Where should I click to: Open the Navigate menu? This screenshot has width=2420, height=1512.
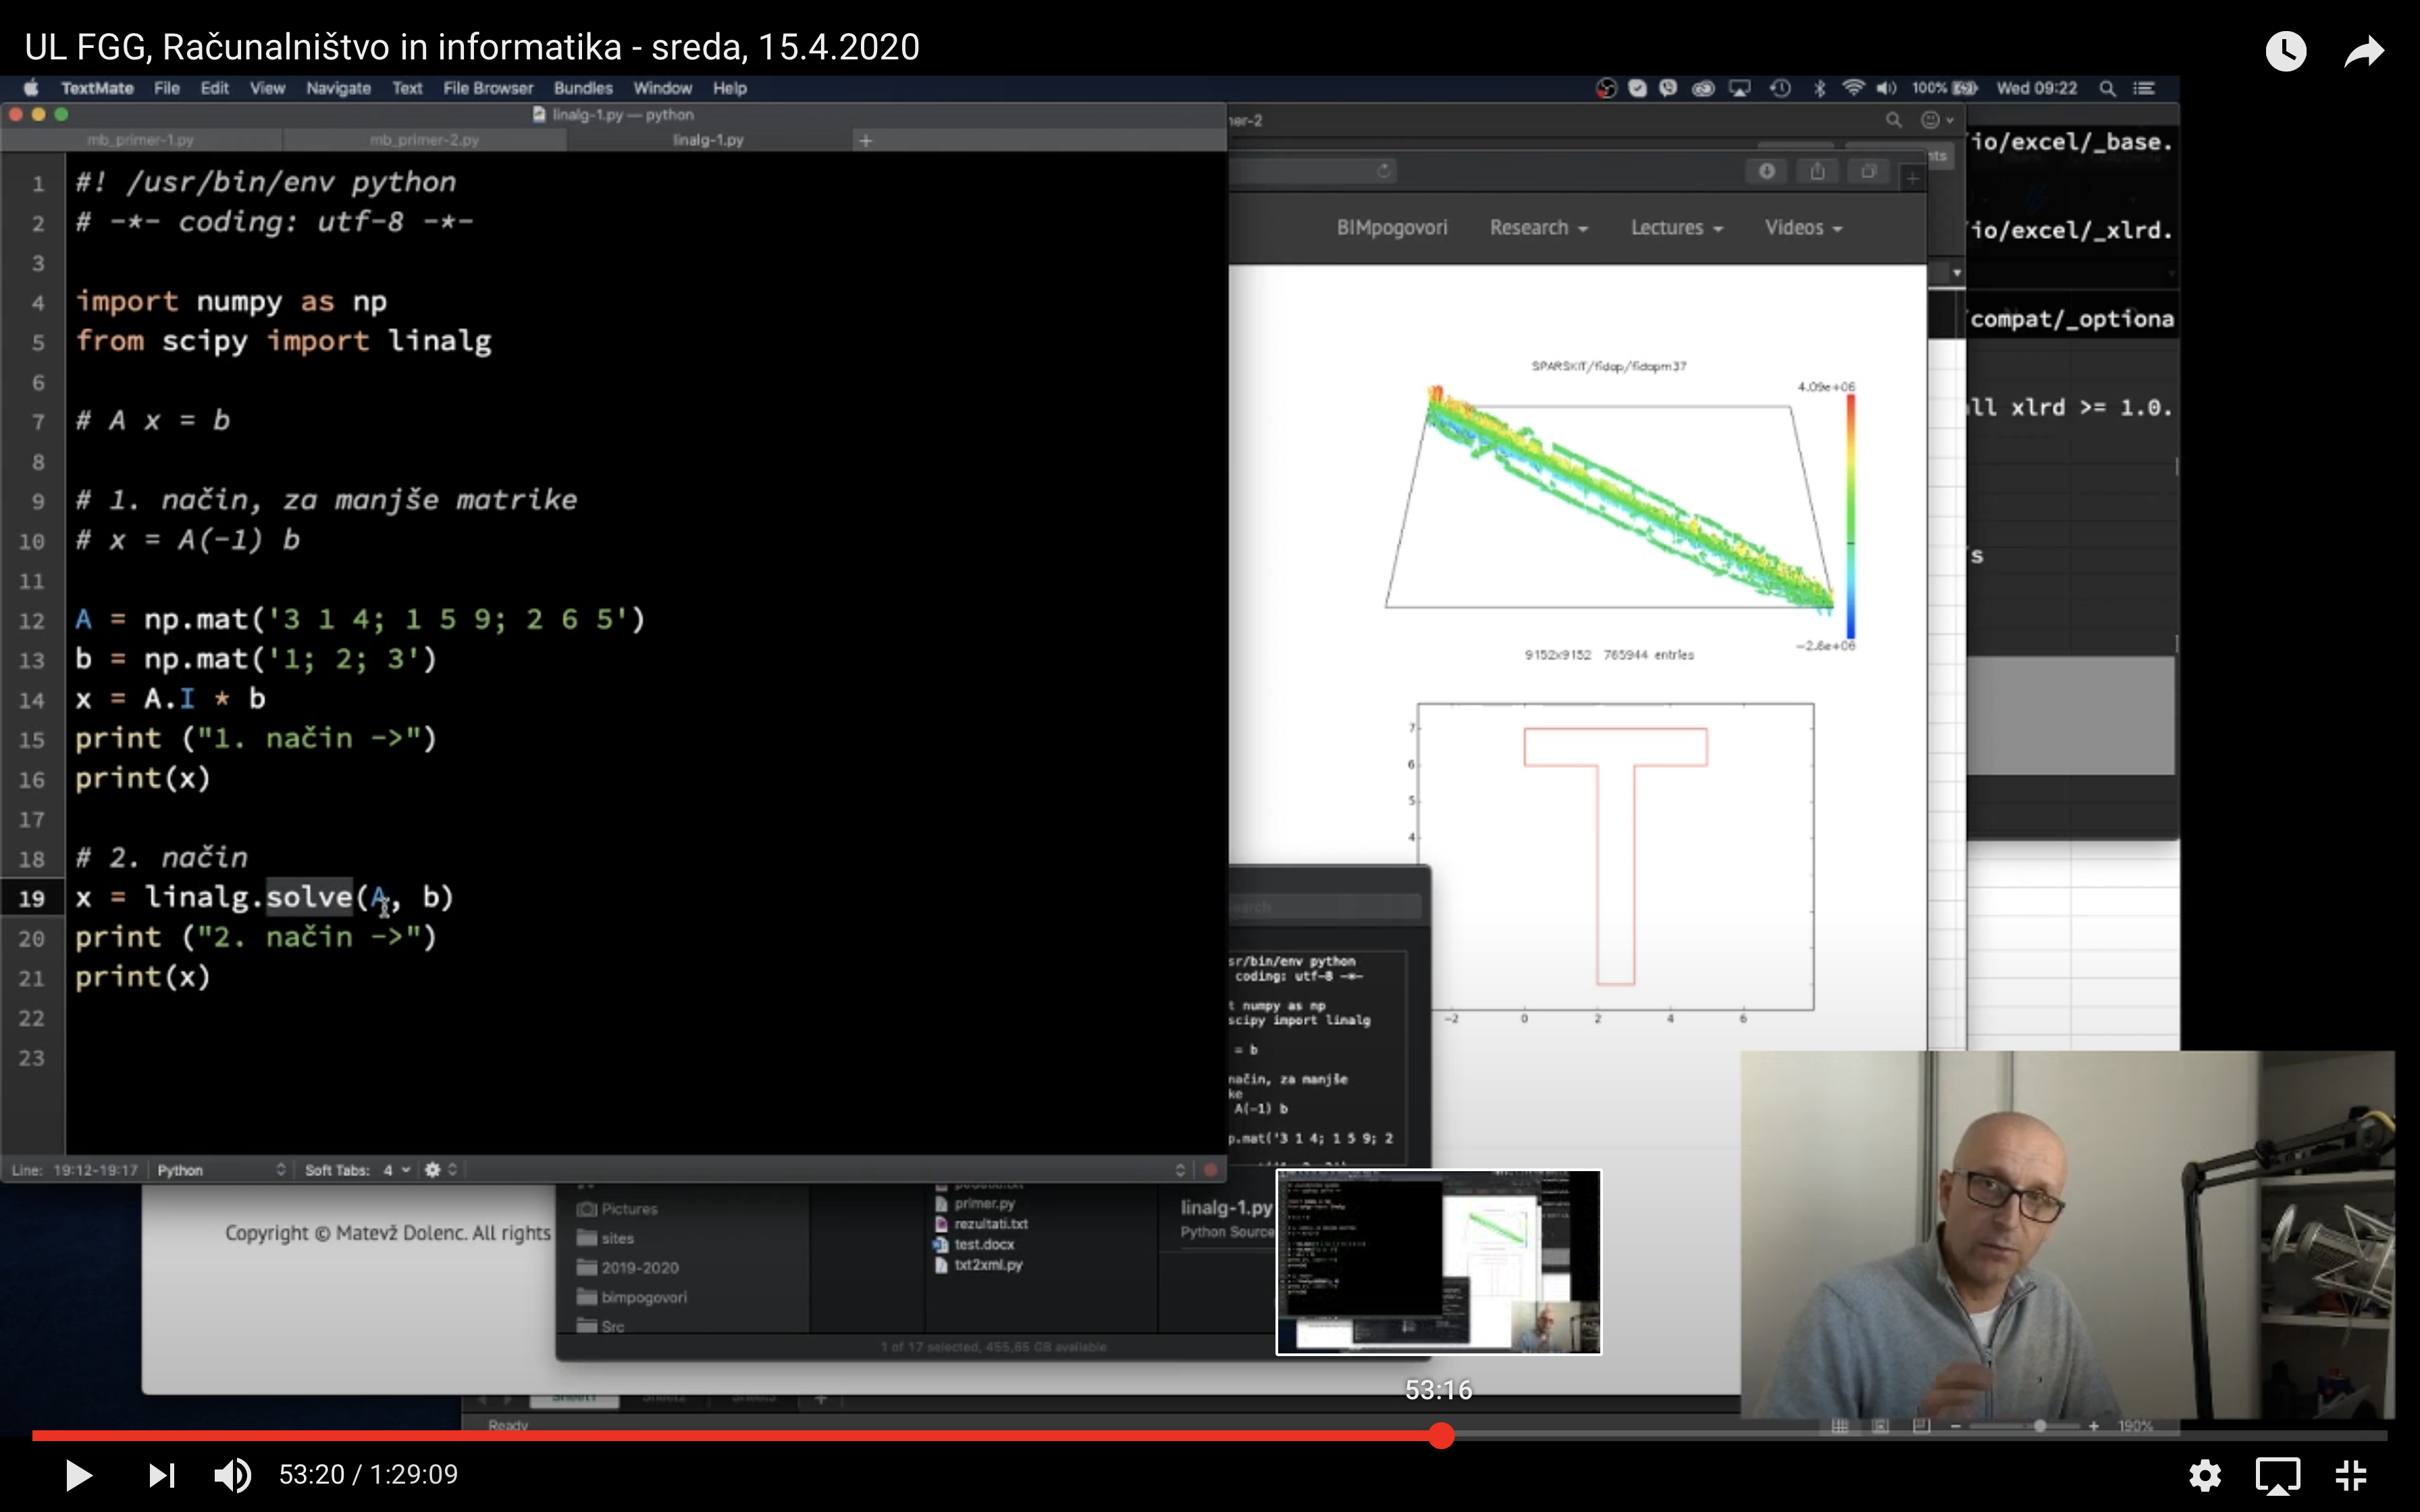[338, 88]
